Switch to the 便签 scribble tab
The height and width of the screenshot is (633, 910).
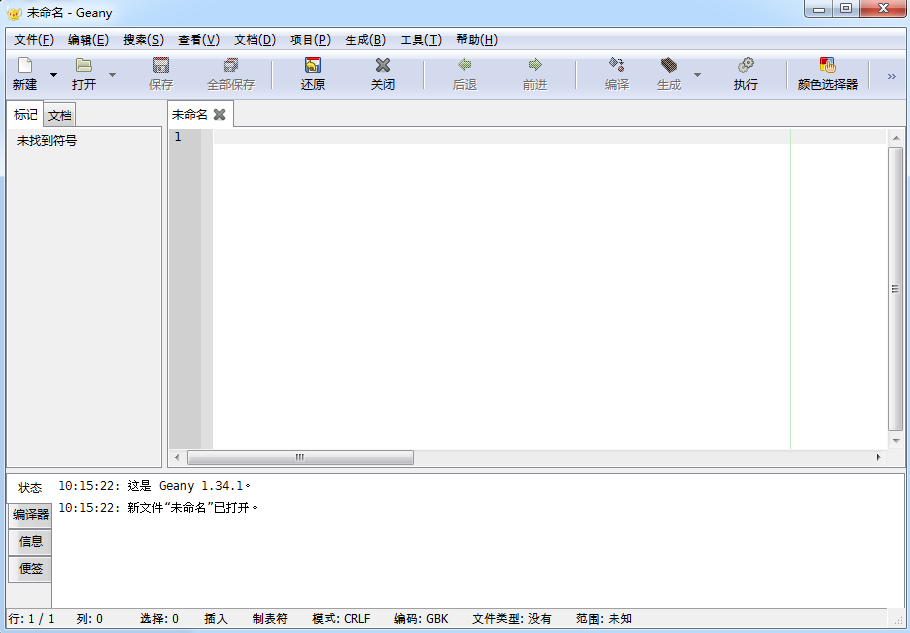click(x=31, y=569)
